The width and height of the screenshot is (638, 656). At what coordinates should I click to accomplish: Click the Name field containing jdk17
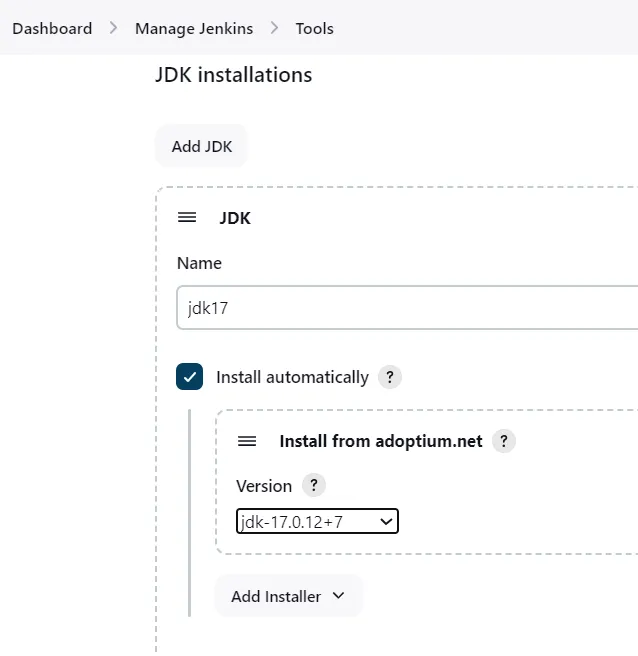407,308
